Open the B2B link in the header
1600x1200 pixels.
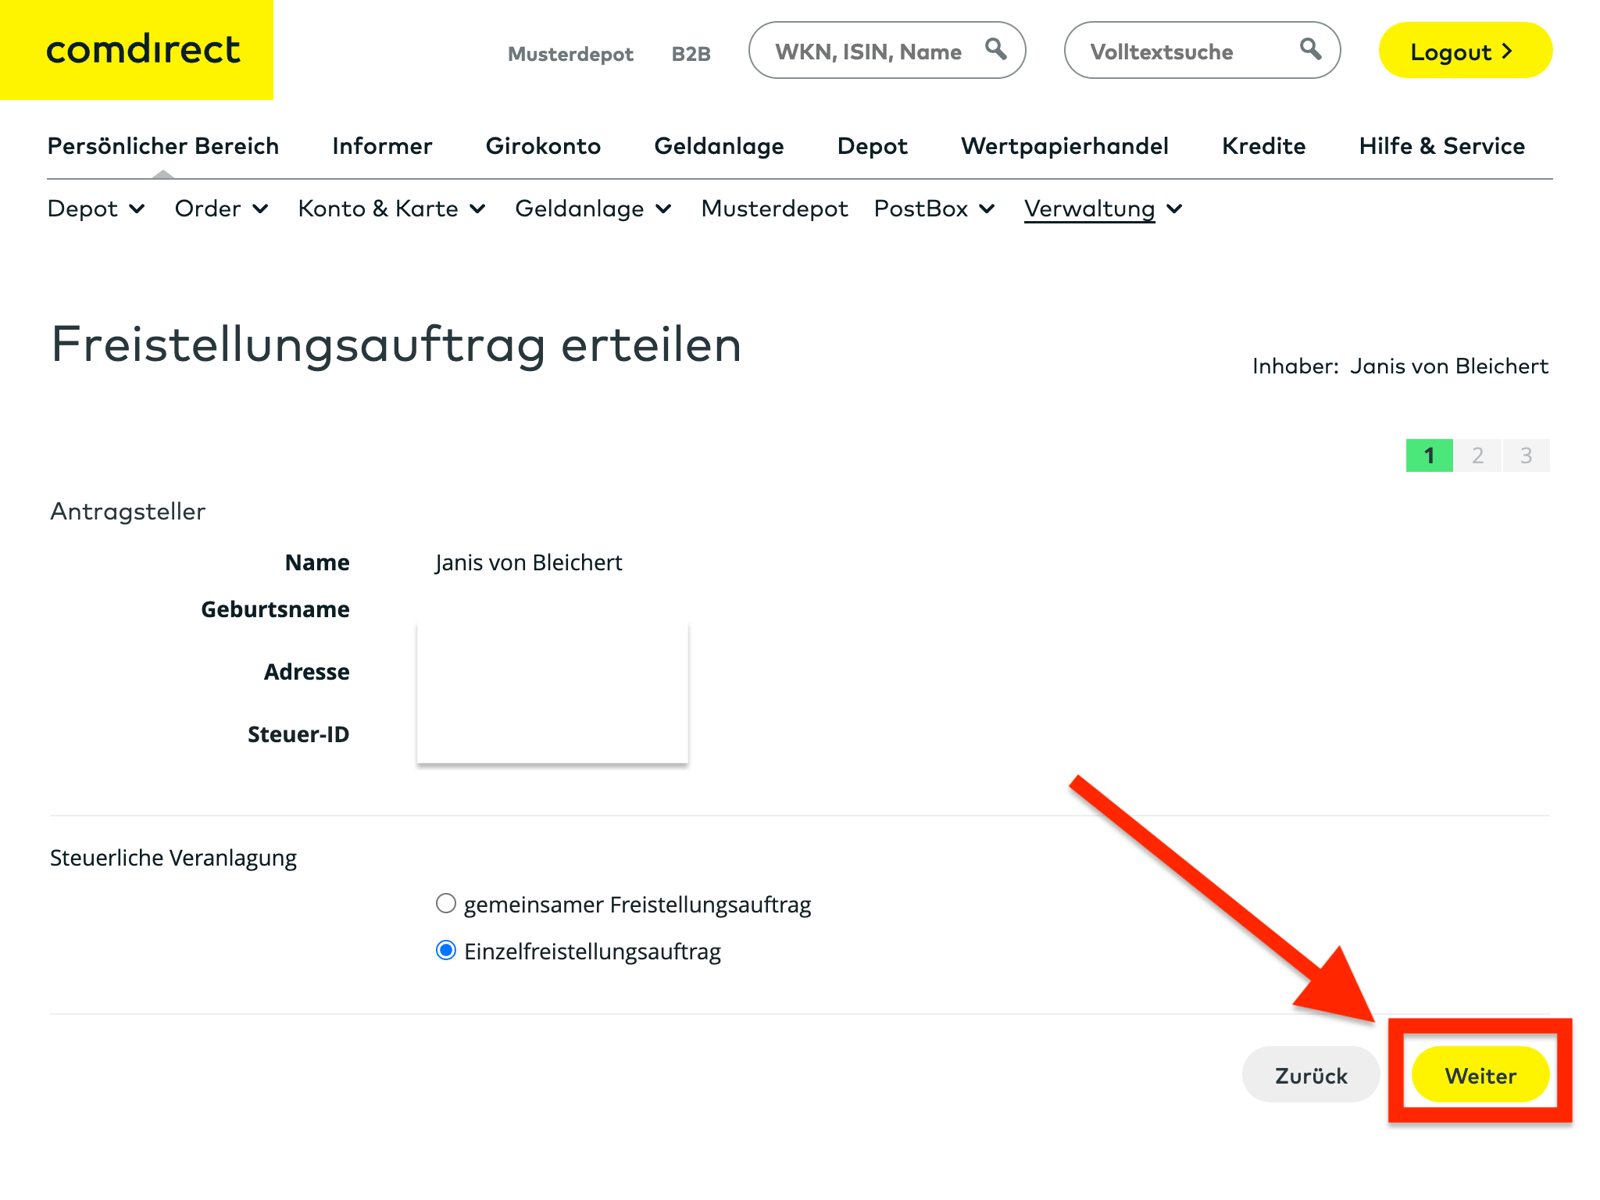pos(690,53)
